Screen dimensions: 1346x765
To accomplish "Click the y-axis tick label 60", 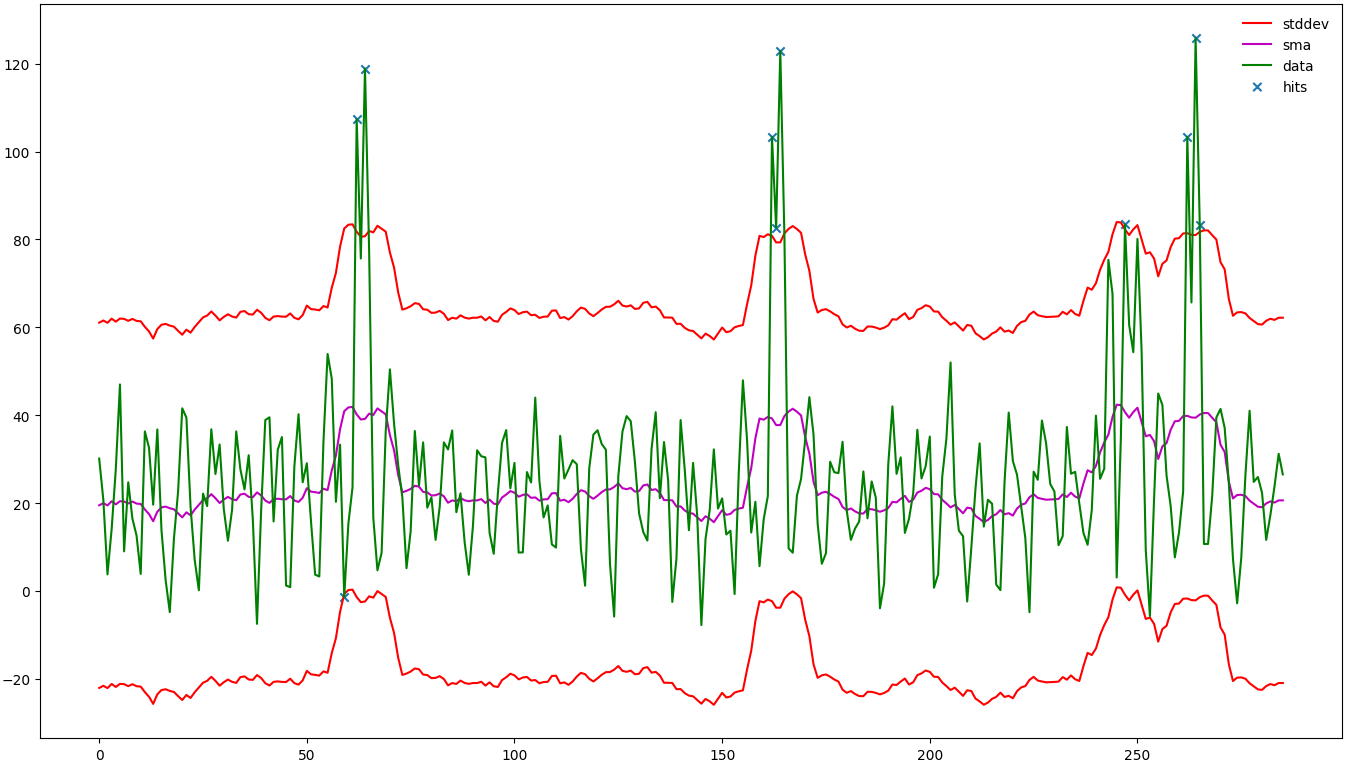I will (24, 328).
